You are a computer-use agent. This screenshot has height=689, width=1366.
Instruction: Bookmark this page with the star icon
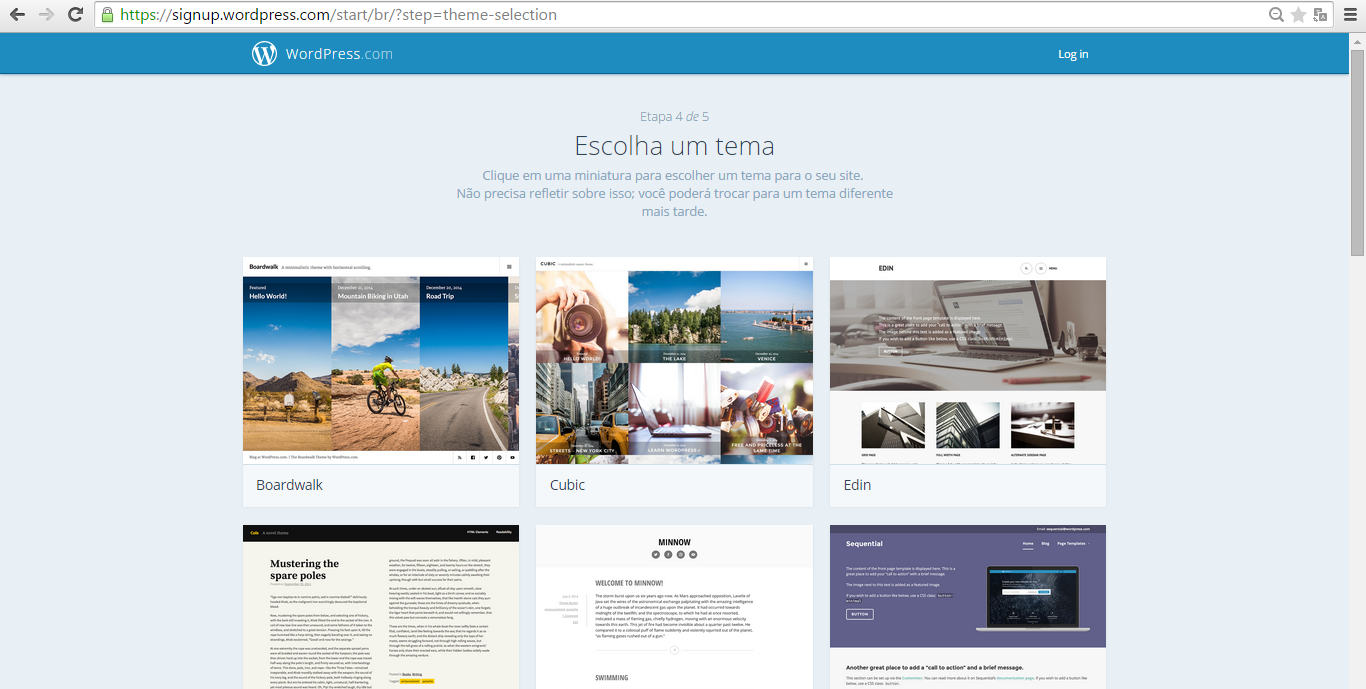click(x=1299, y=15)
